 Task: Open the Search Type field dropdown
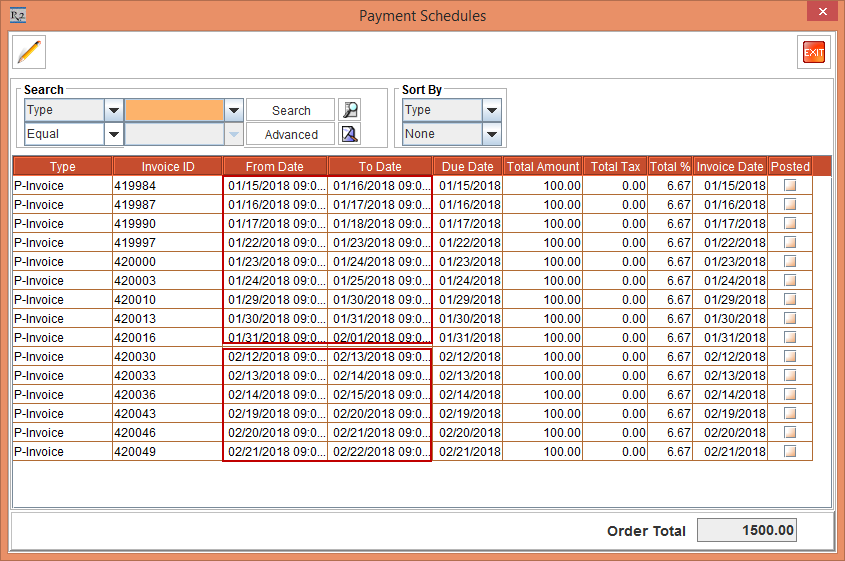[113, 110]
